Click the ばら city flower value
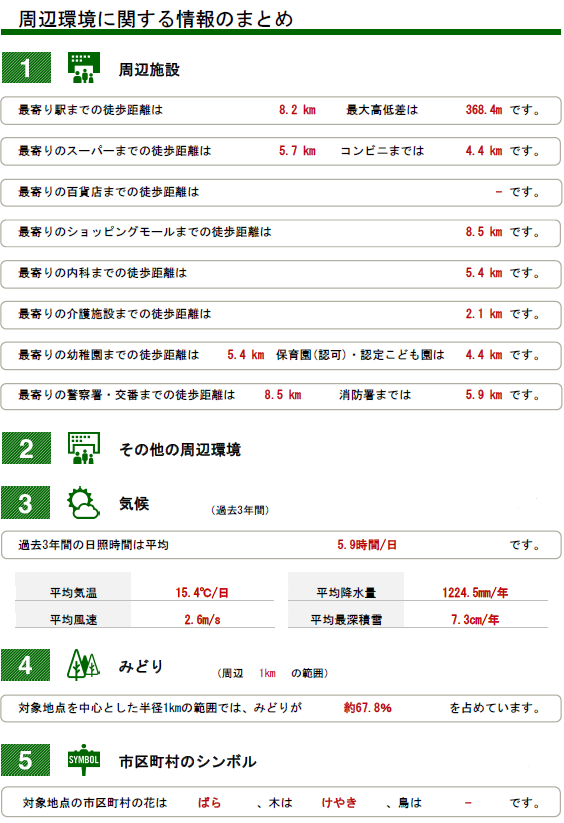564x823 pixels. (x=209, y=803)
